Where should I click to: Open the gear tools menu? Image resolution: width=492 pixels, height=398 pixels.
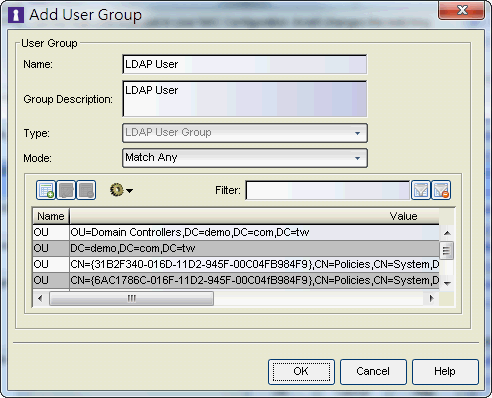pos(121,190)
